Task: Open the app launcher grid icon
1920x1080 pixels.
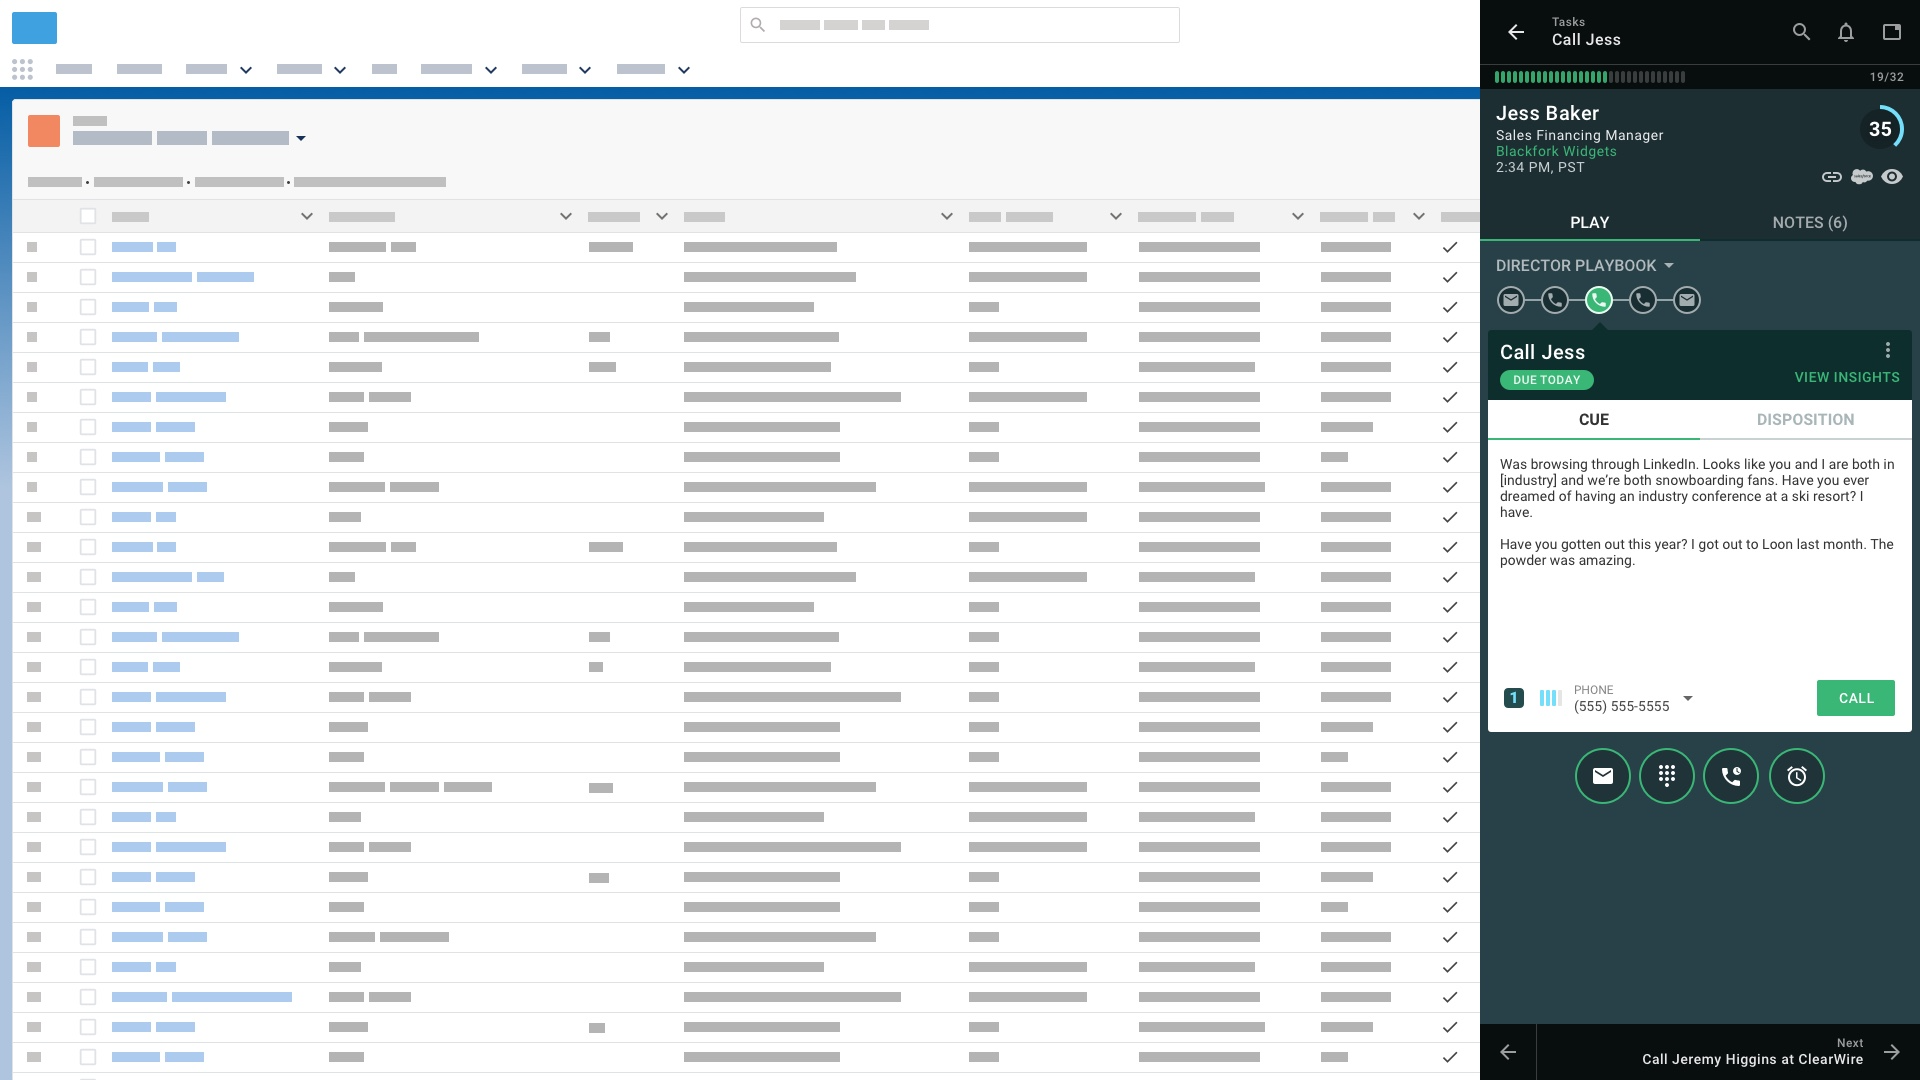Action: coord(22,69)
